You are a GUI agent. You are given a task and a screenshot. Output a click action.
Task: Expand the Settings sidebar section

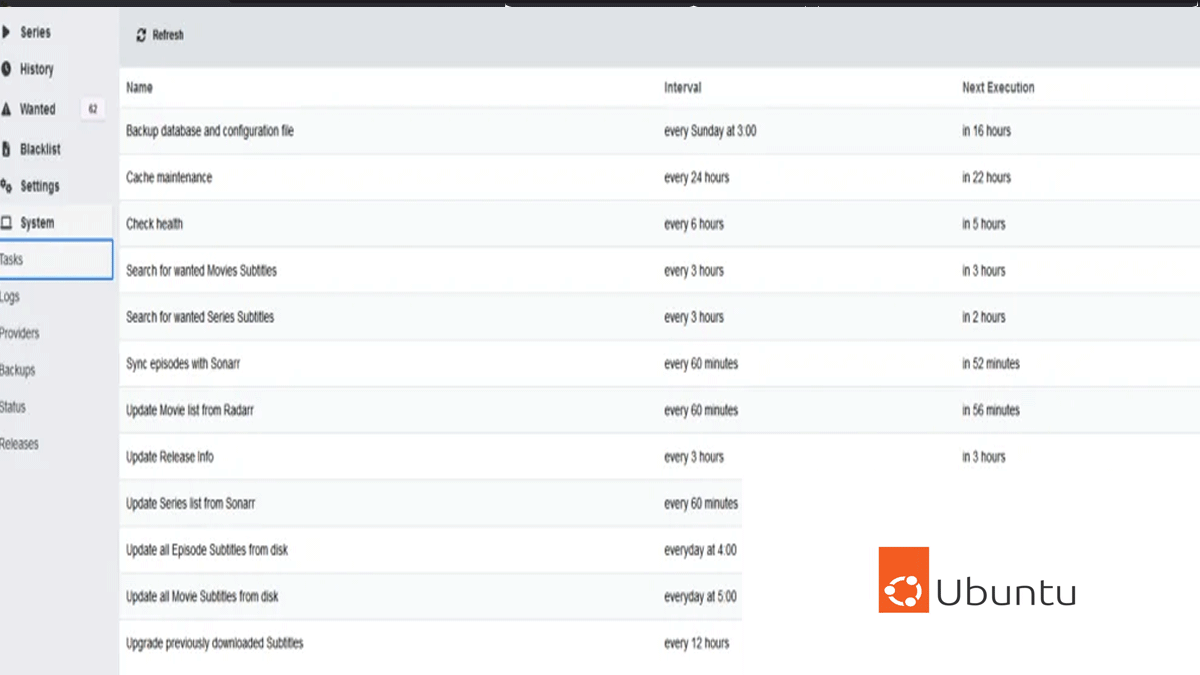click(x=40, y=186)
